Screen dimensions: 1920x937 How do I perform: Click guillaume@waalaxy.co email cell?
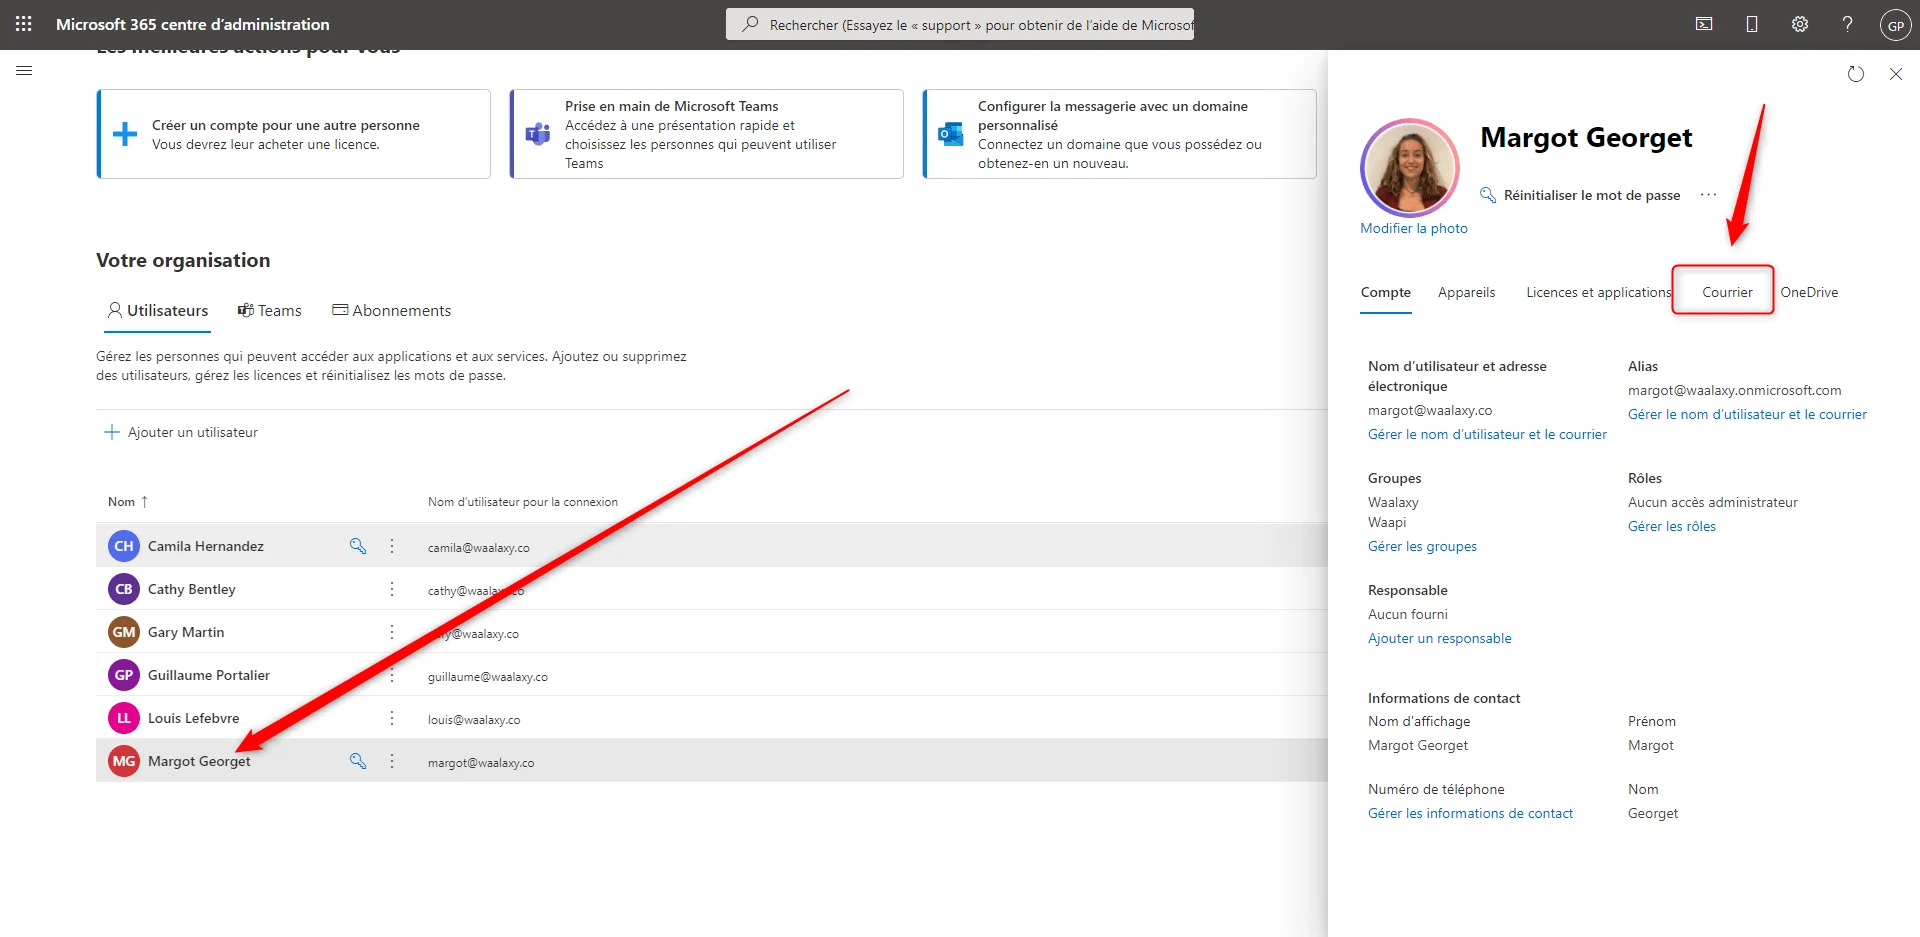click(488, 677)
